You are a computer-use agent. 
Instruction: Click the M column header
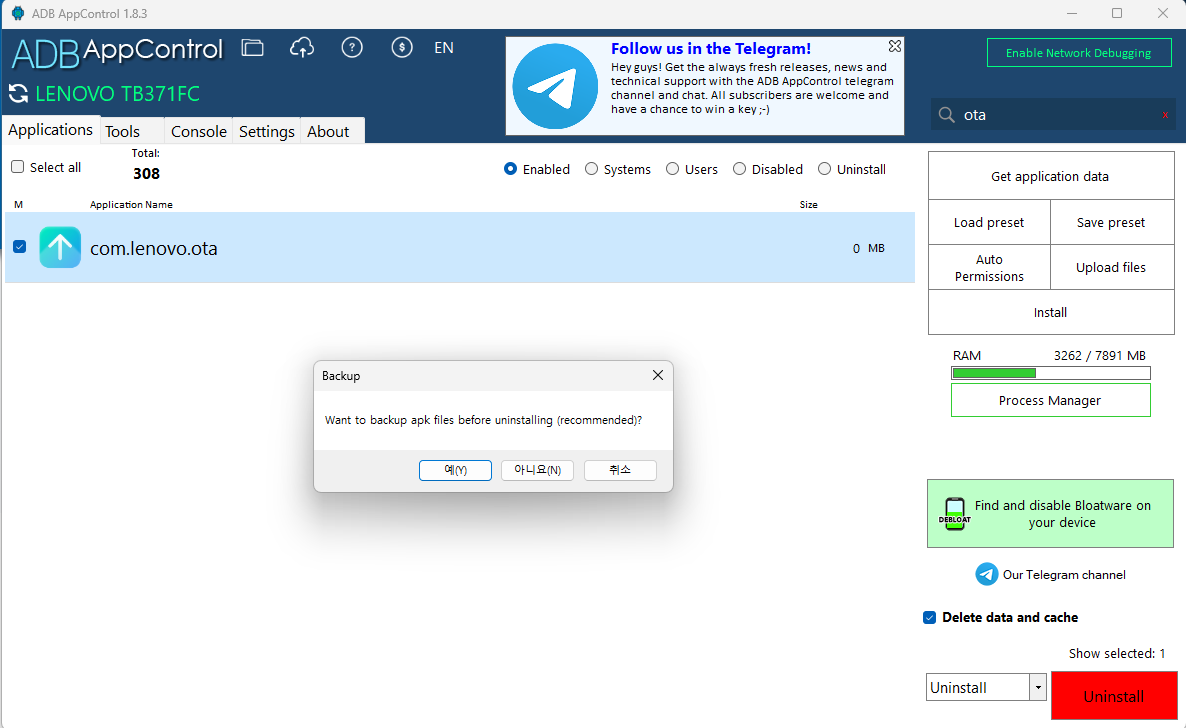tap(18, 204)
